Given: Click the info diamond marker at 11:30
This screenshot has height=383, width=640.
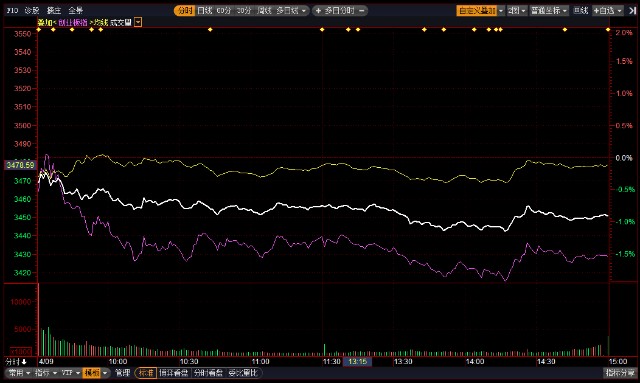Looking at the screenshot, I should (322, 29).
